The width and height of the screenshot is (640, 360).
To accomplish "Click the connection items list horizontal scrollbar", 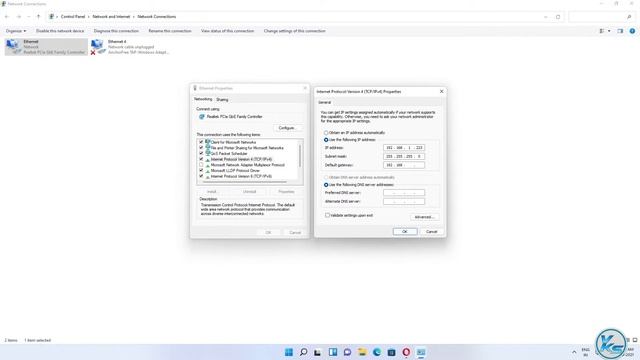I will [245, 182].
